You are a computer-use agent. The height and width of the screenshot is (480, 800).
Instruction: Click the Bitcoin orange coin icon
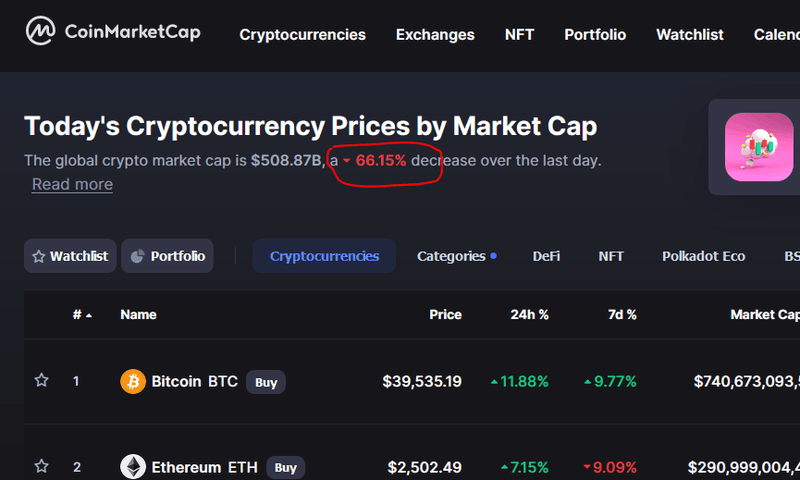pos(132,381)
